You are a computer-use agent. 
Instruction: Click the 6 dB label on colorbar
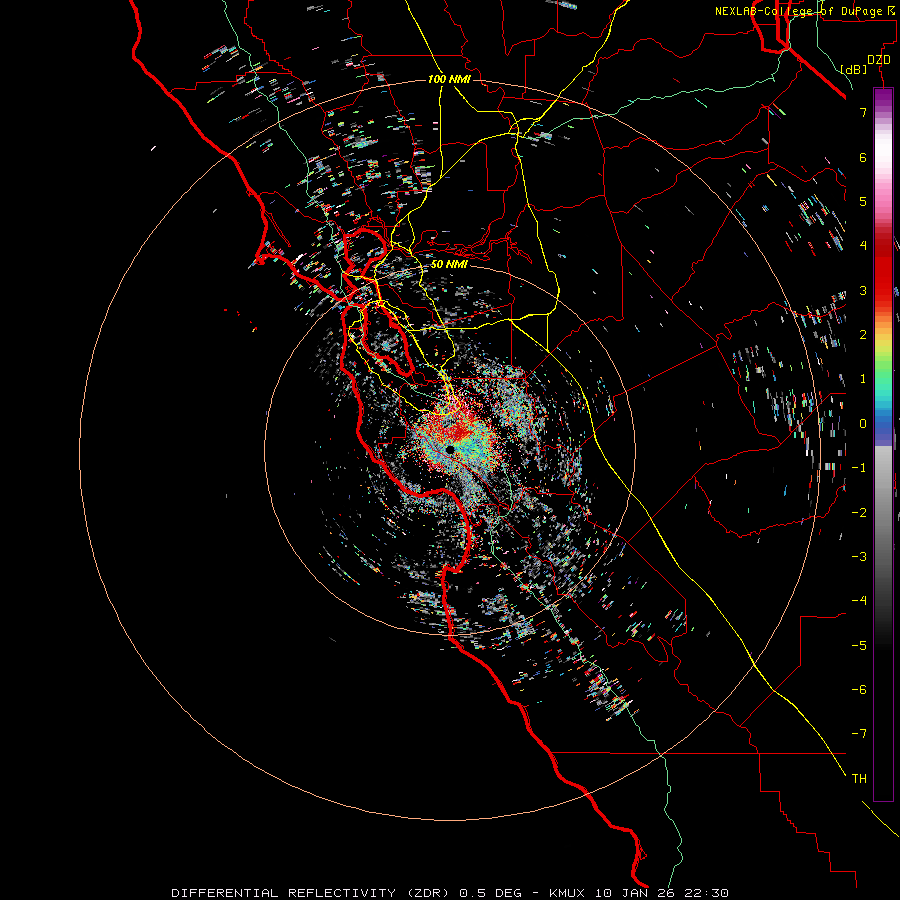coord(863,157)
